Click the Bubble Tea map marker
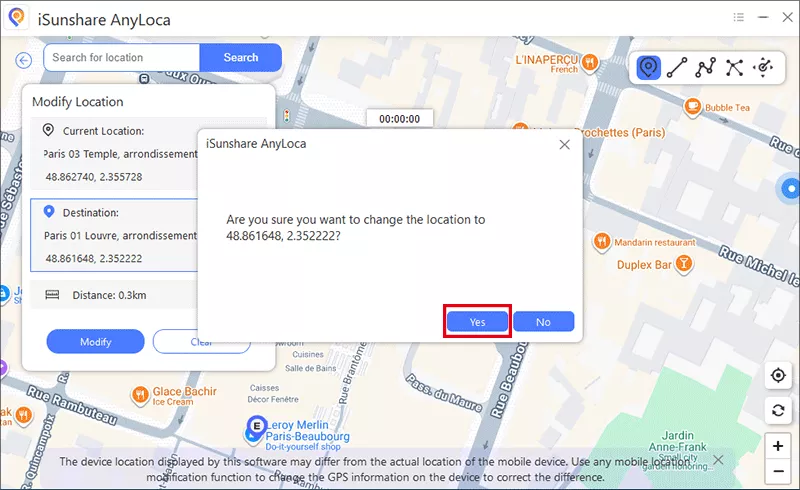The width and height of the screenshot is (800, 490). (692, 107)
